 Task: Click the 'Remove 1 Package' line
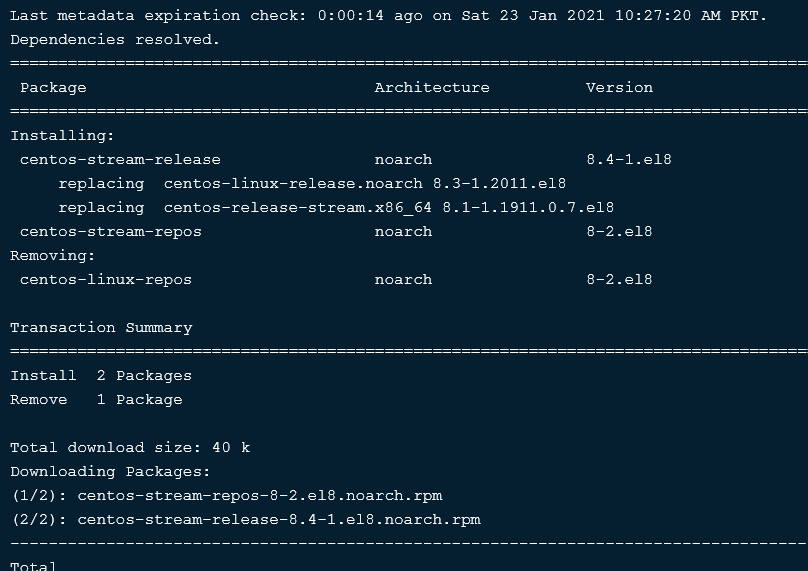coord(96,400)
